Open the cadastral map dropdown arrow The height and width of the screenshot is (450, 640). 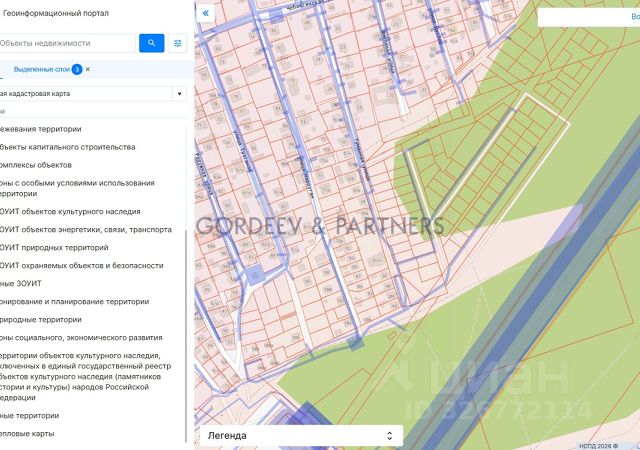click(179, 94)
